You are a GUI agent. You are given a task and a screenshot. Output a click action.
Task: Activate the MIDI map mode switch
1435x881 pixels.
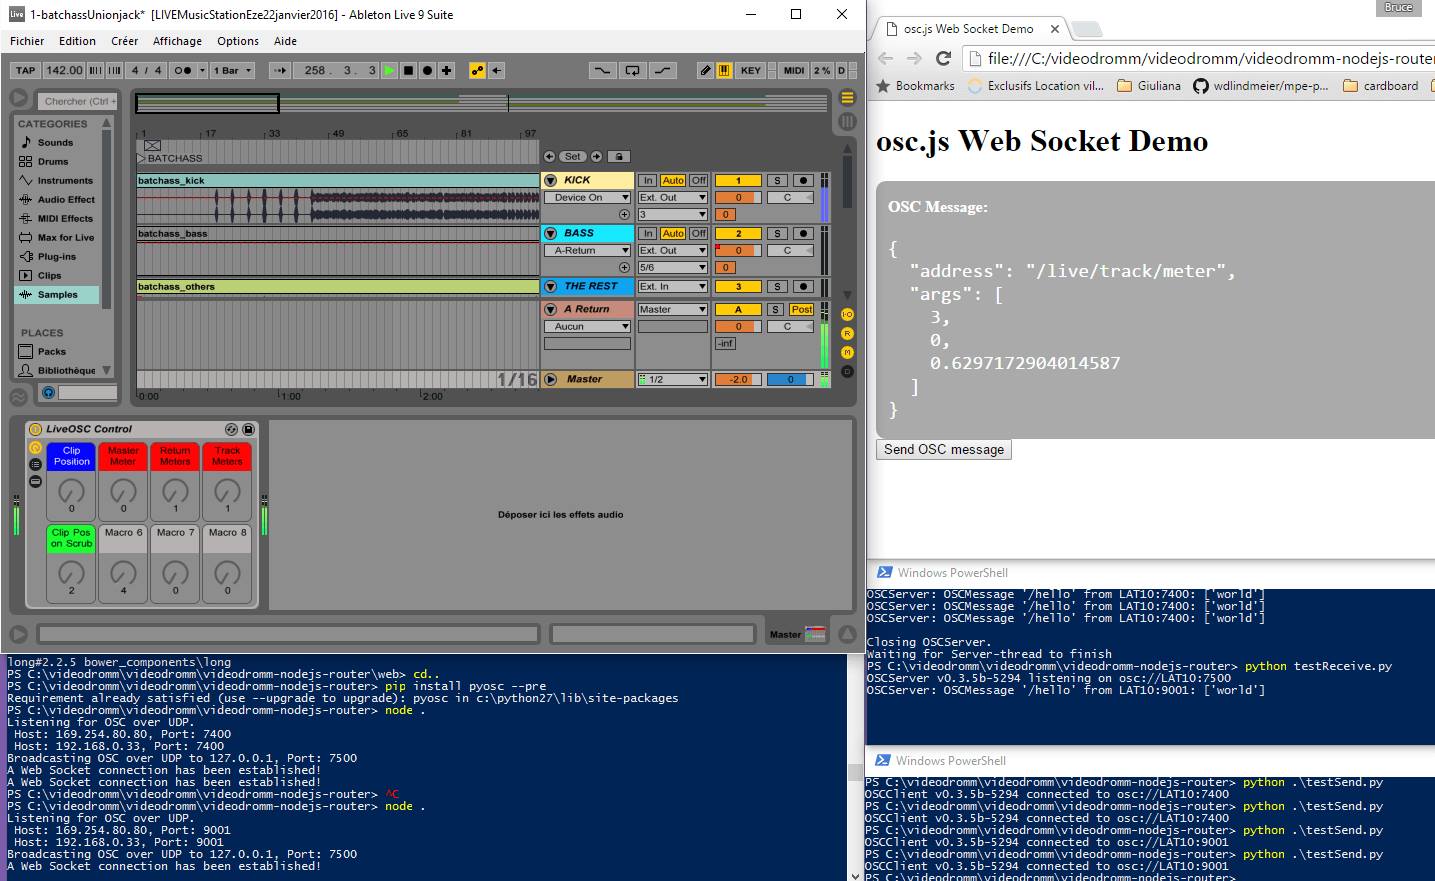[x=794, y=70]
